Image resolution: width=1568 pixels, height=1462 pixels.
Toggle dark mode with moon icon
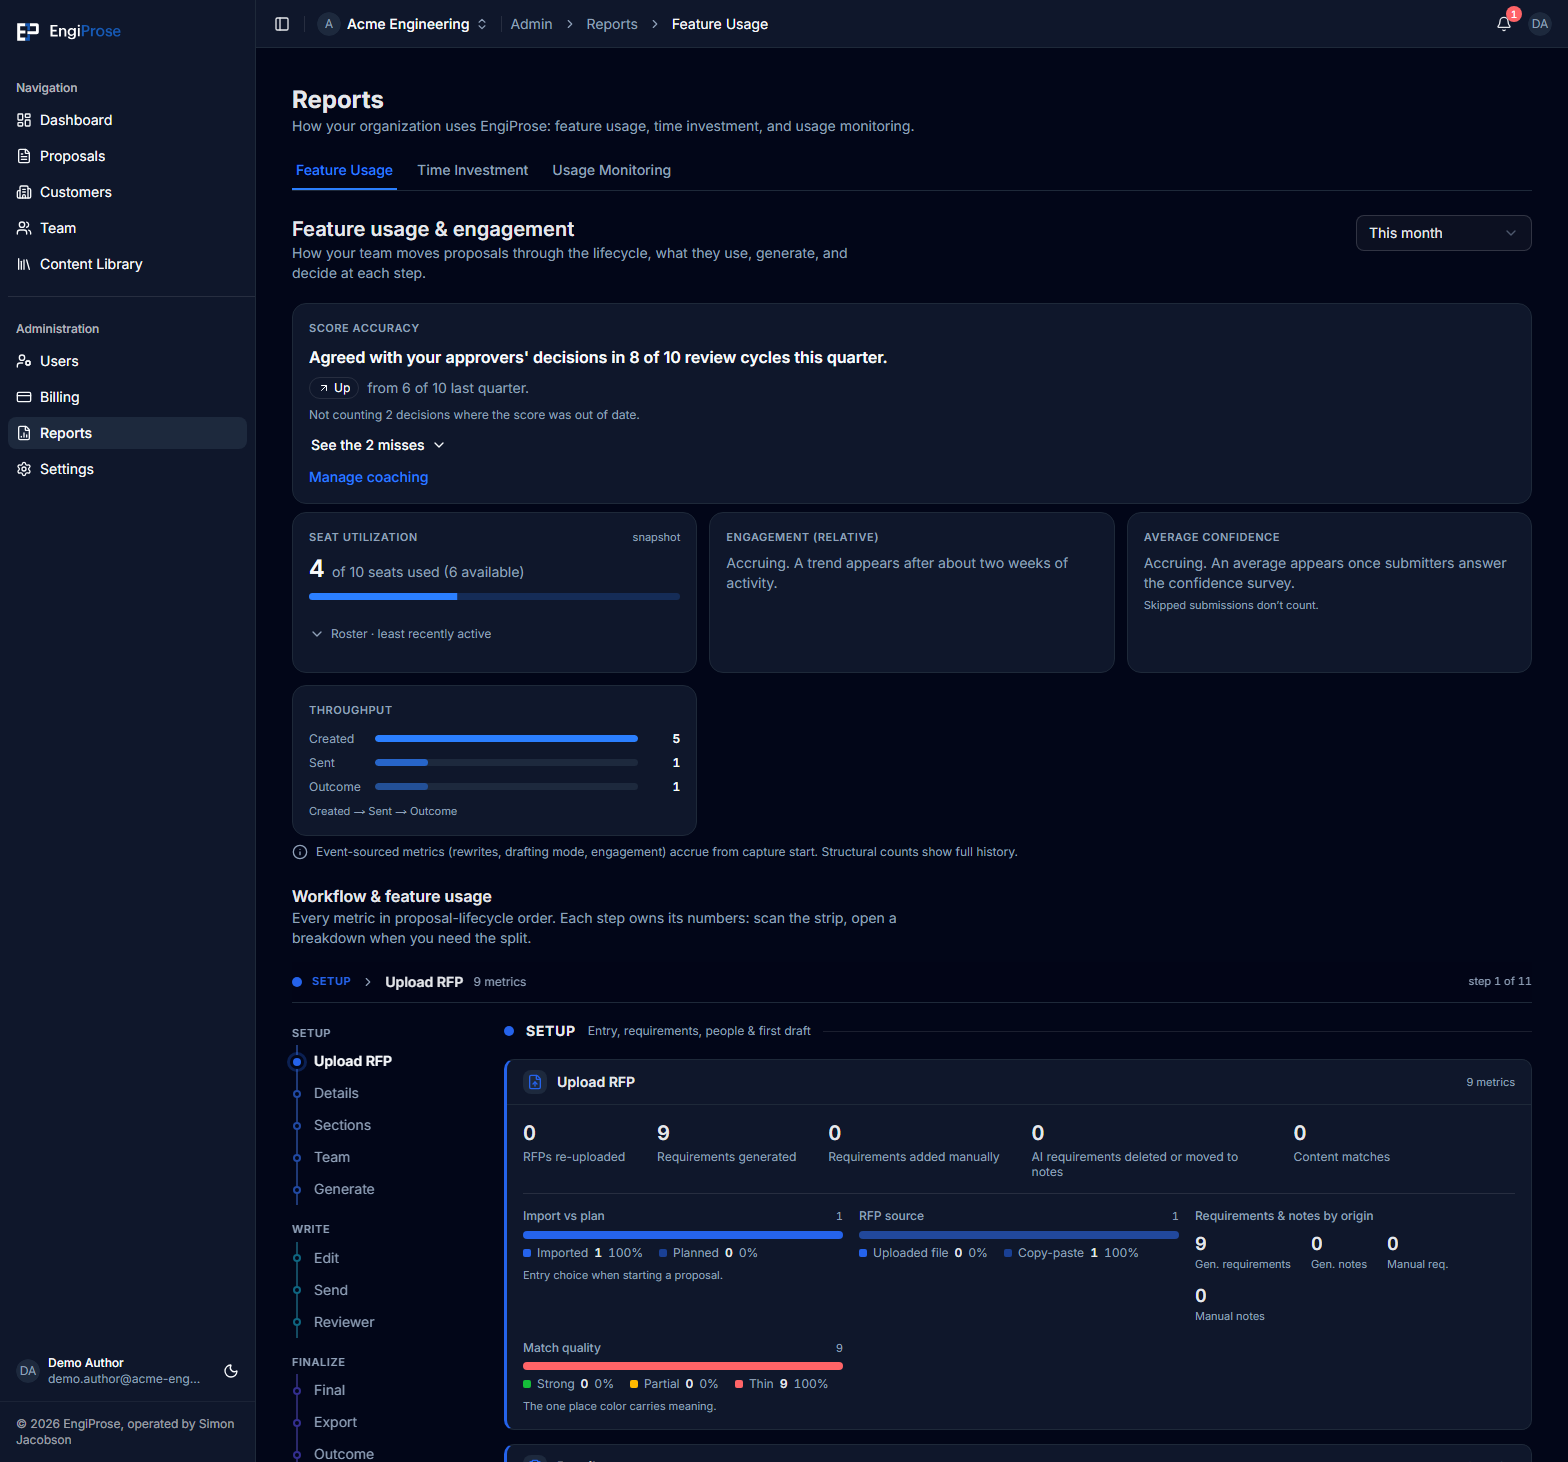coord(231,1371)
